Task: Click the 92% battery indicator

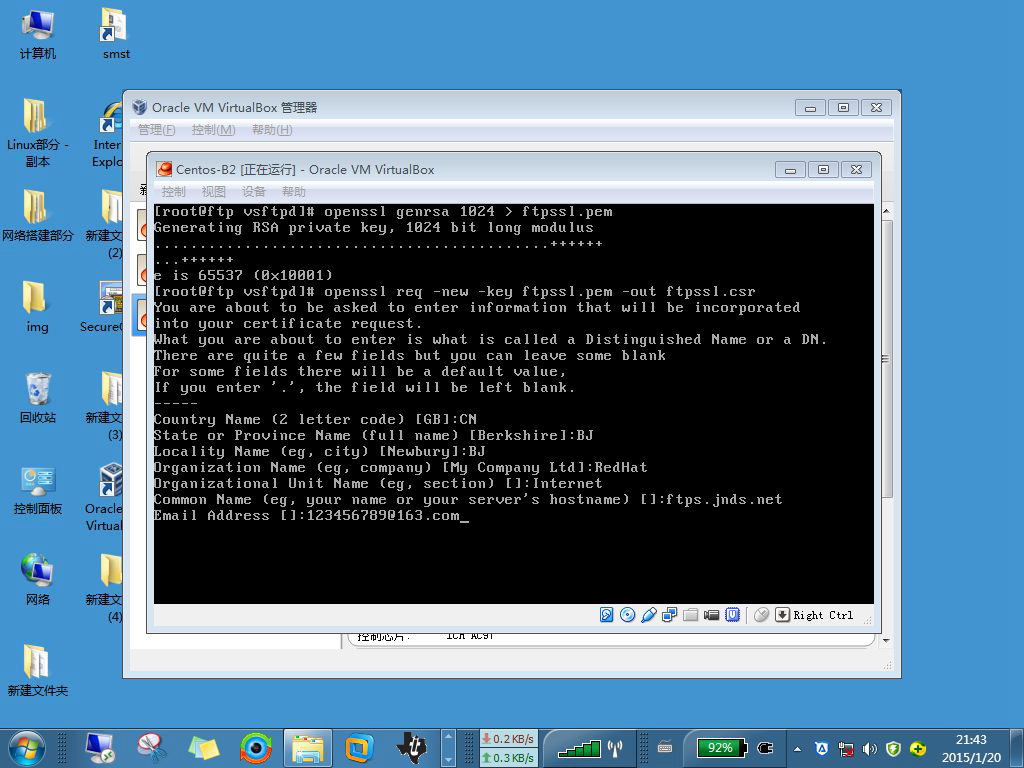Action: tap(720, 748)
